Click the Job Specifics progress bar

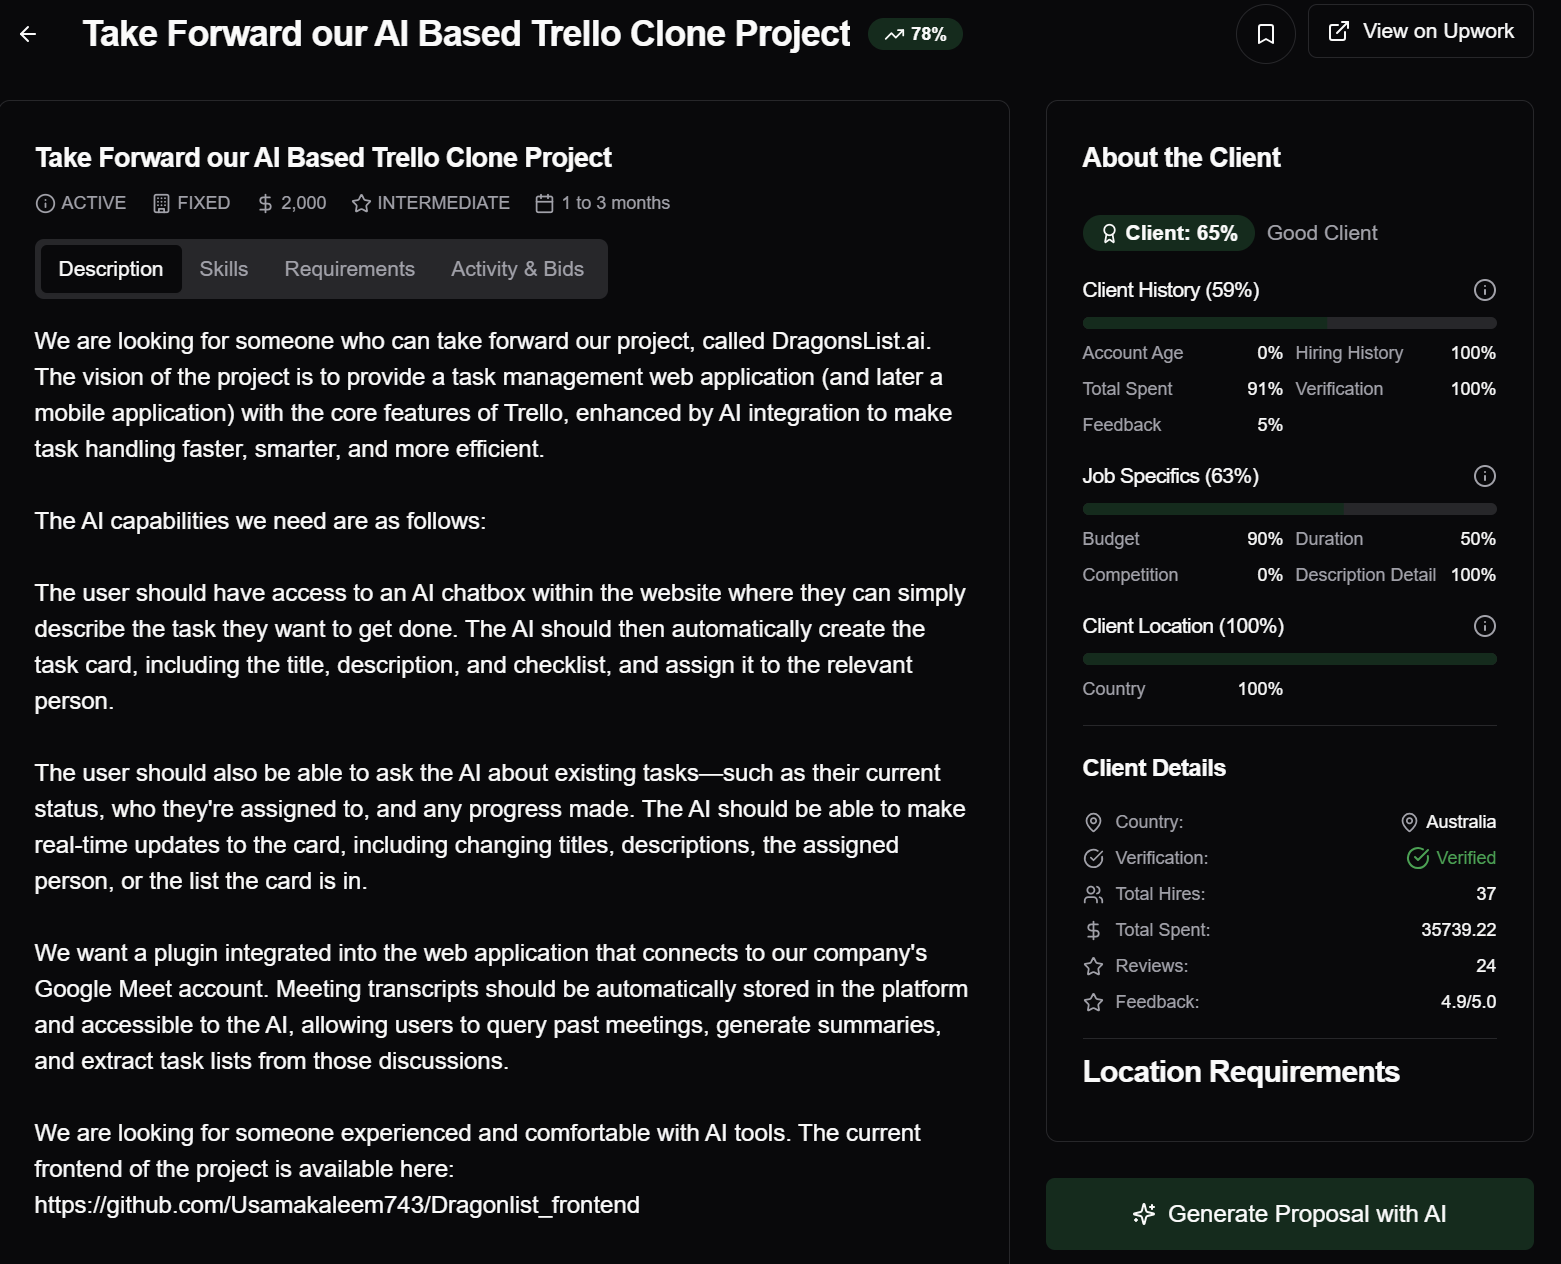[1289, 509]
